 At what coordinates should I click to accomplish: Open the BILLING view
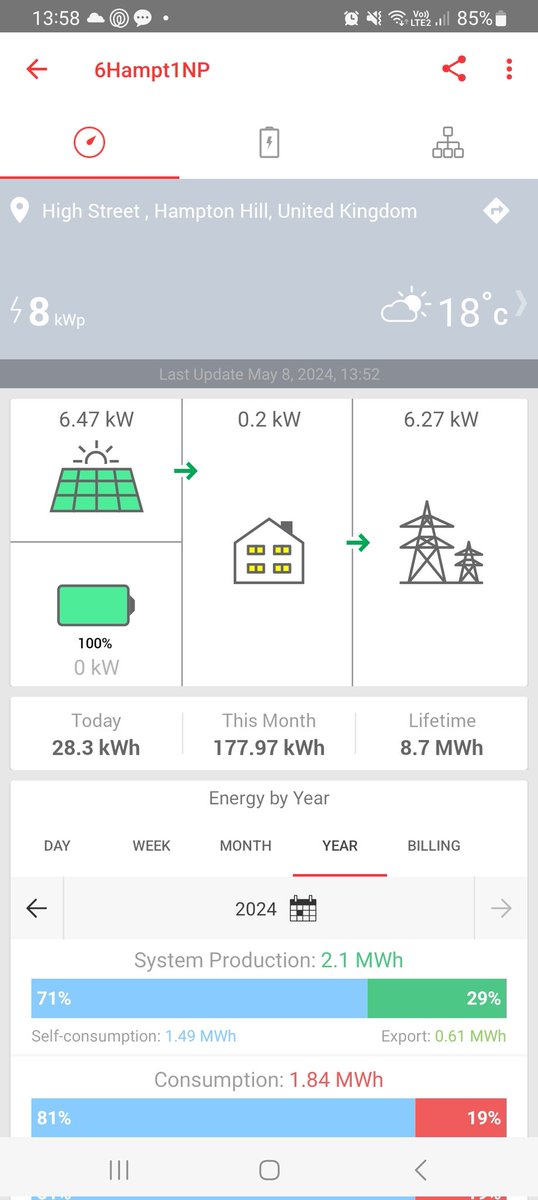pyautogui.click(x=434, y=846)
